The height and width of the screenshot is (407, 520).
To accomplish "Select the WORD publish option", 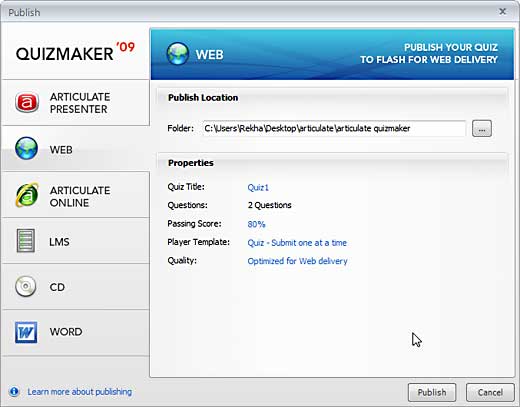I will point(76,333).
